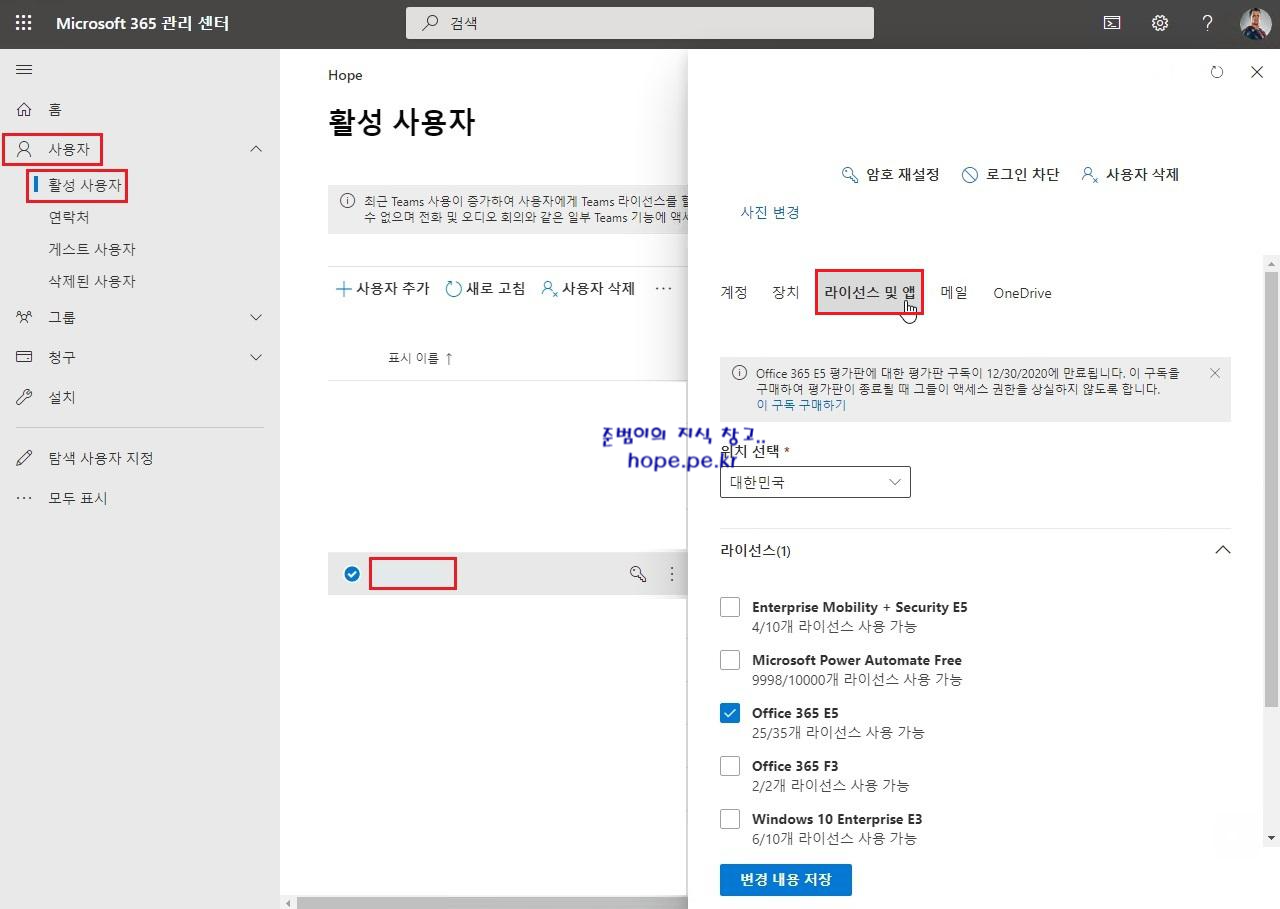Switch to the 계정 tab
1280x909 pixels.
[734, 293]
